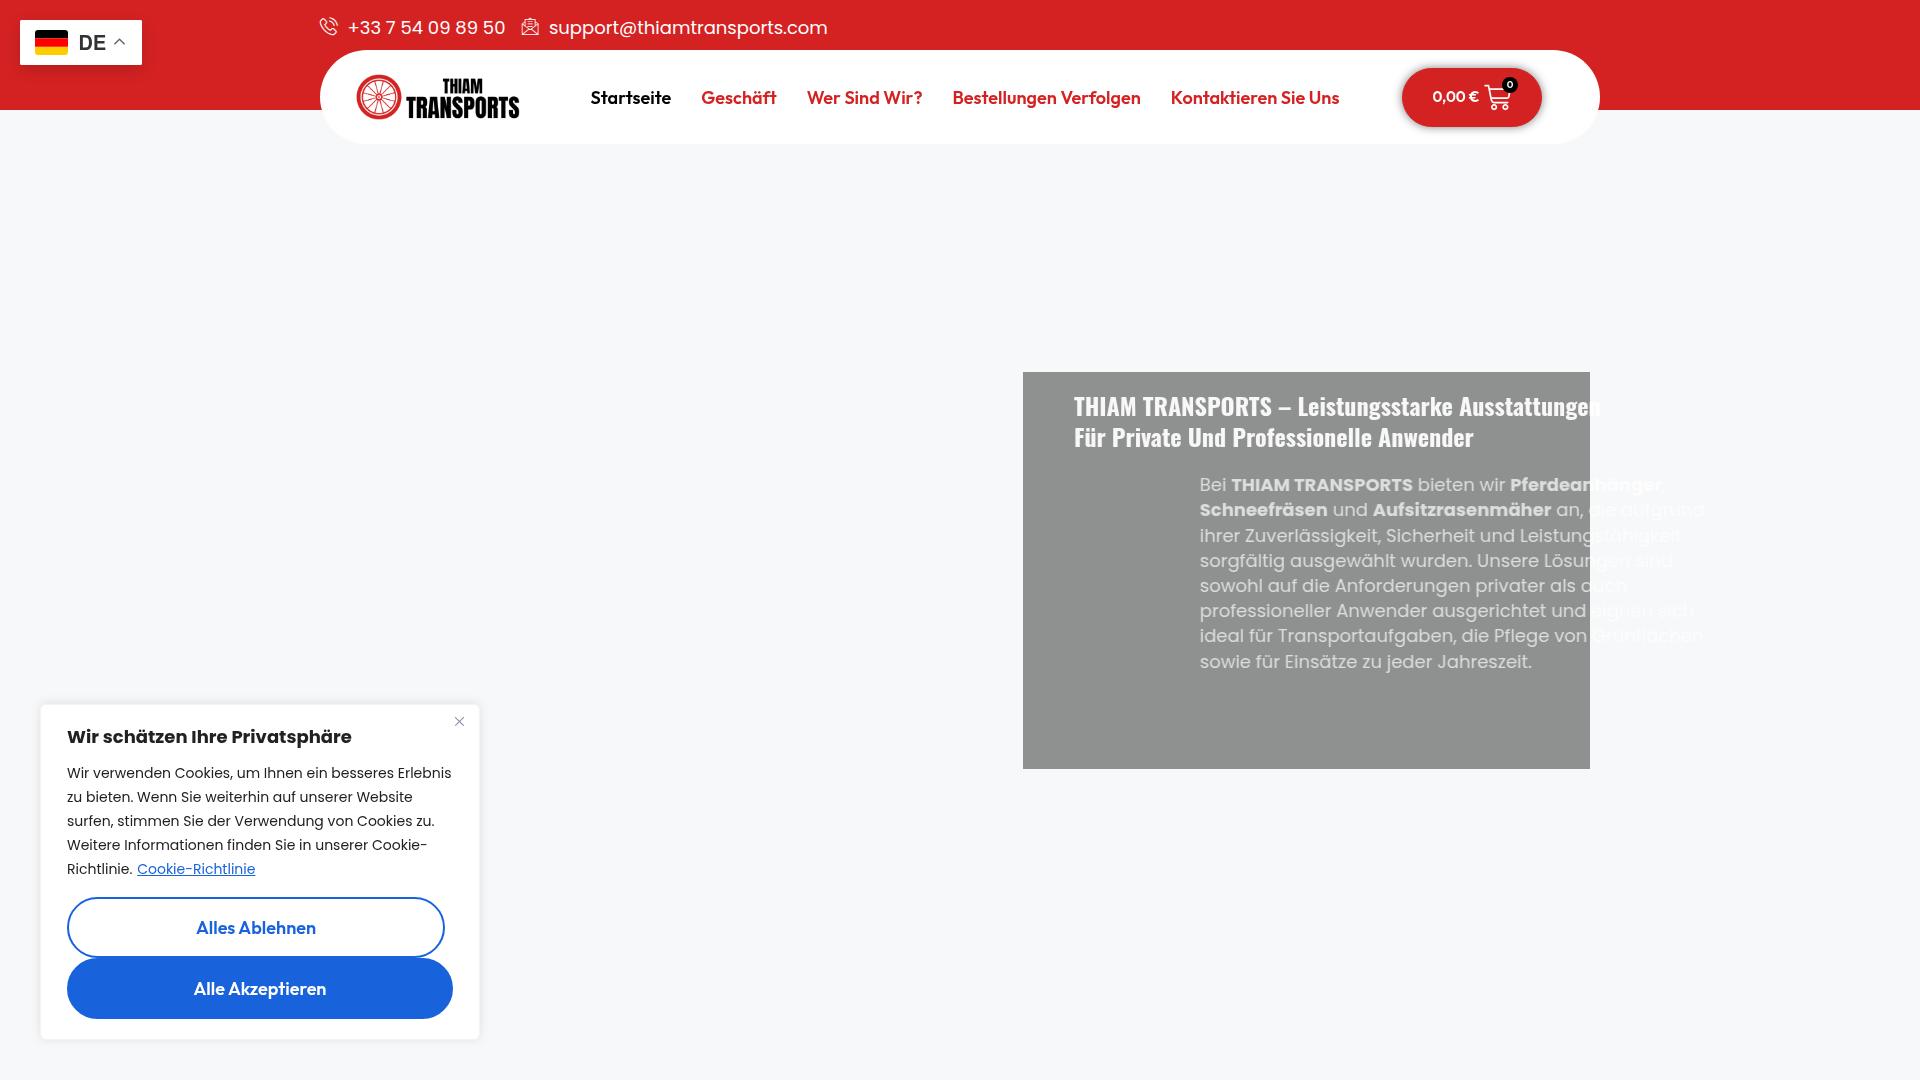Click the German flag icon
Viewport: 1920px width, 1080px height.
51,43
